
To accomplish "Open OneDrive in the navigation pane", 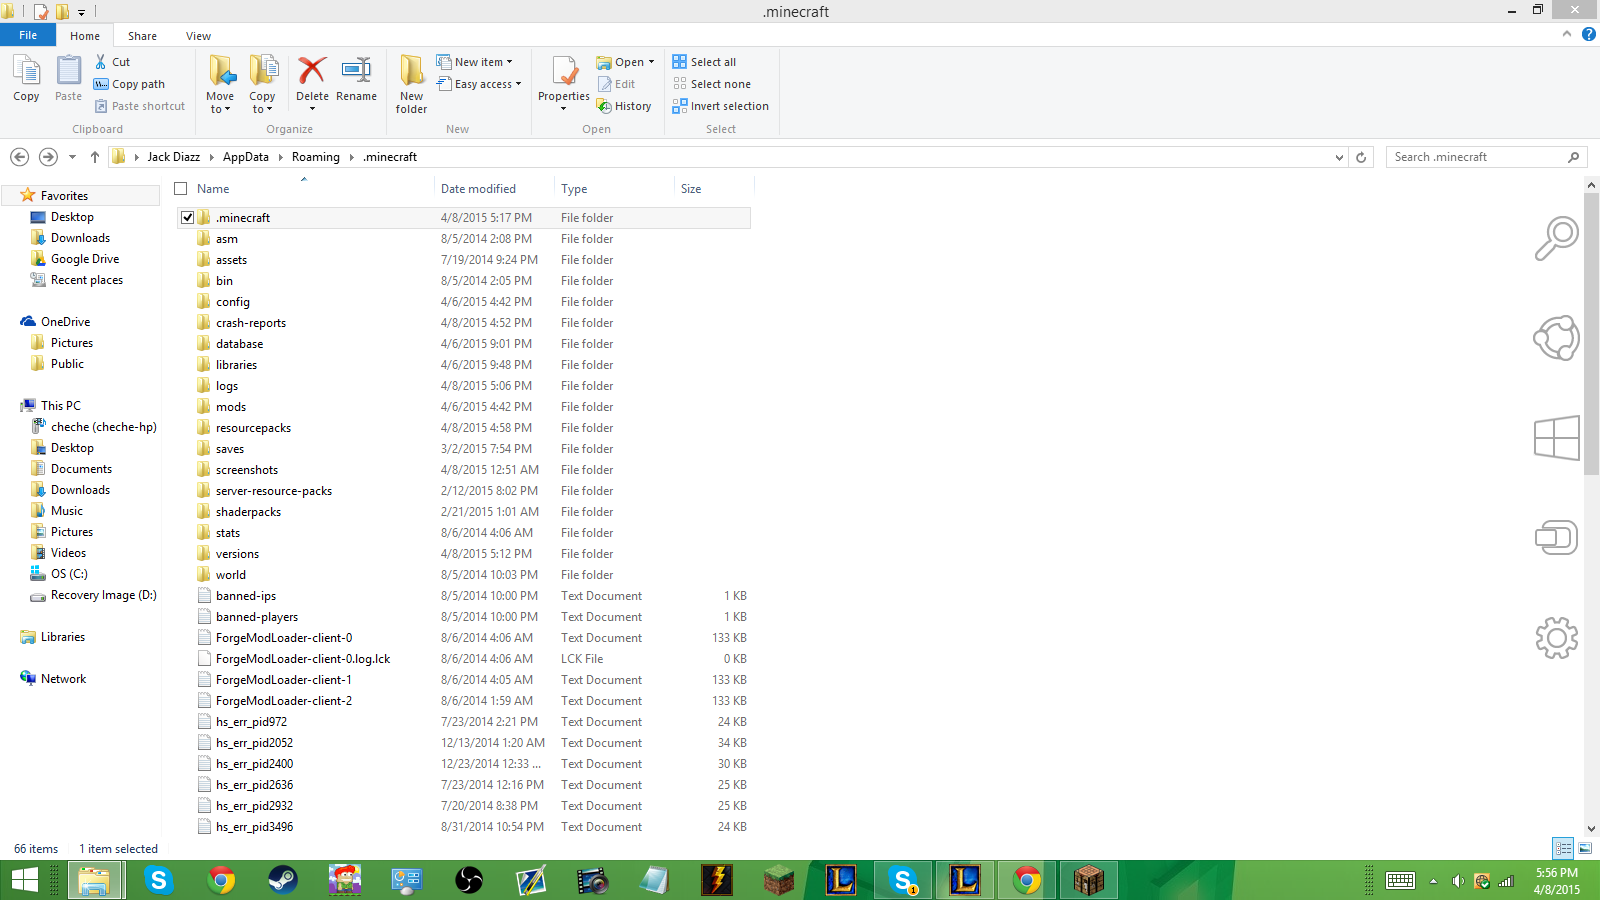I will tap(65, 322).
